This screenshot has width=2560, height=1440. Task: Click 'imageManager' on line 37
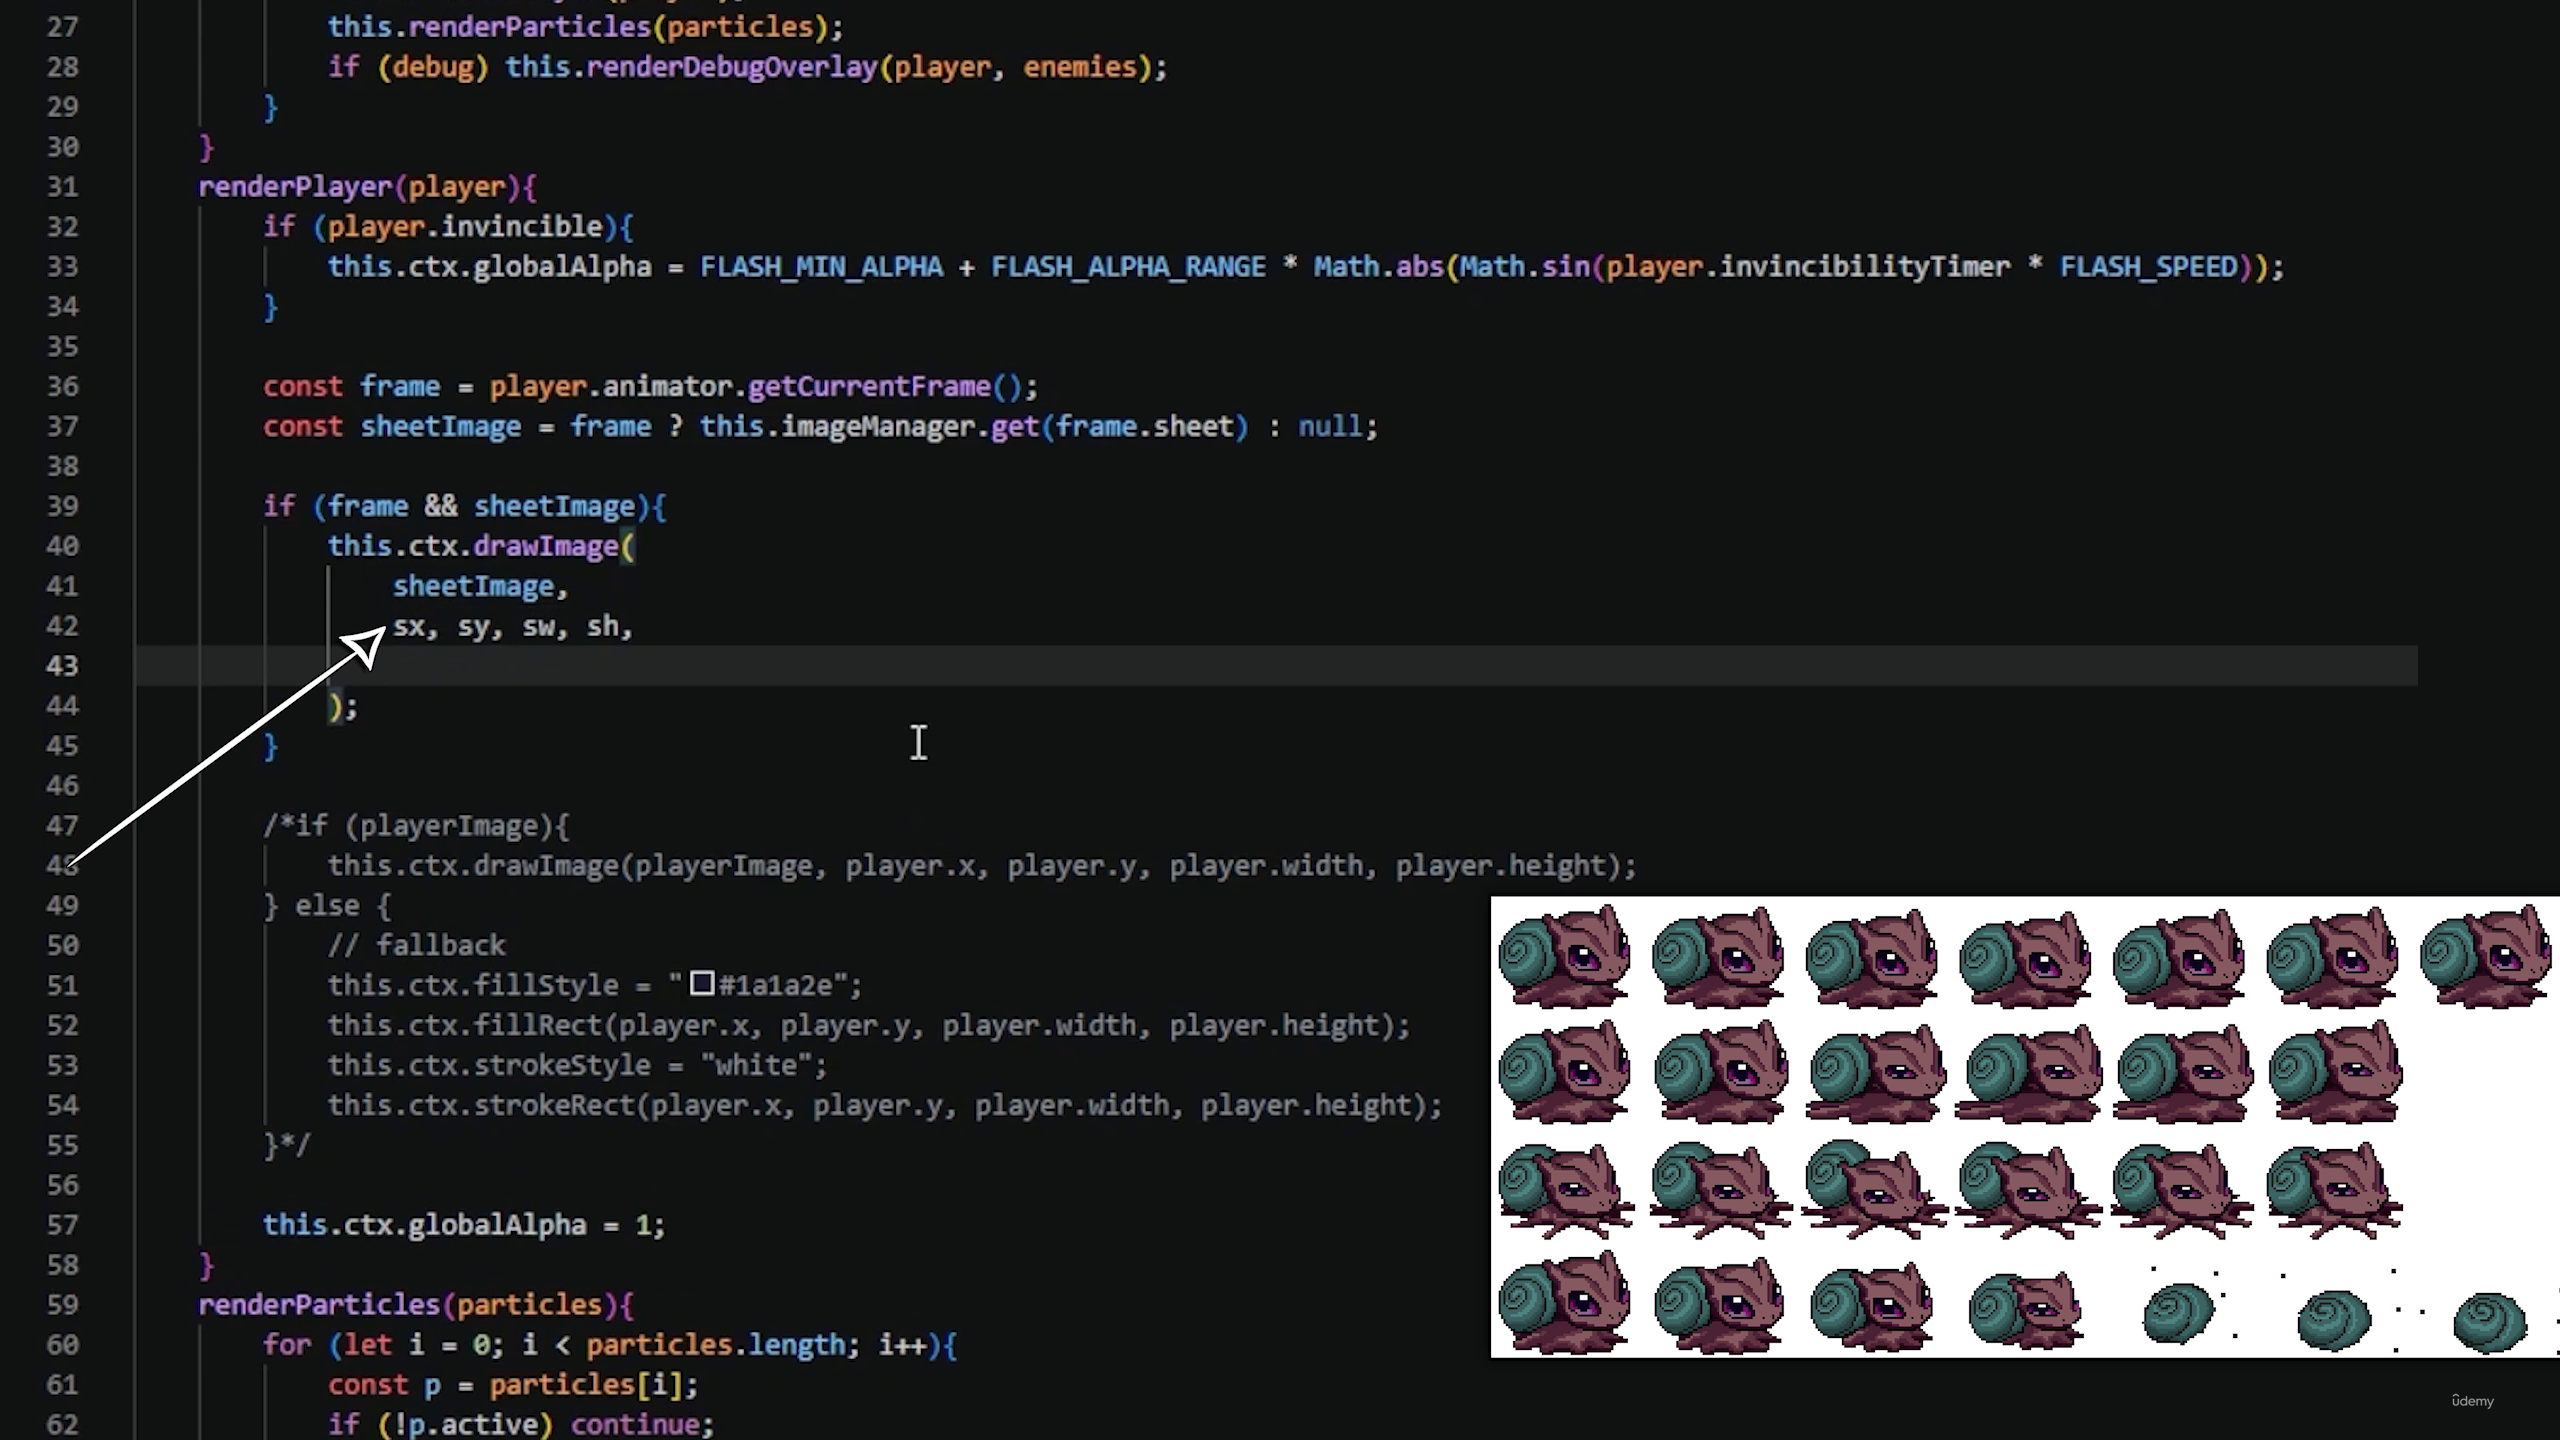coord(878,427)
